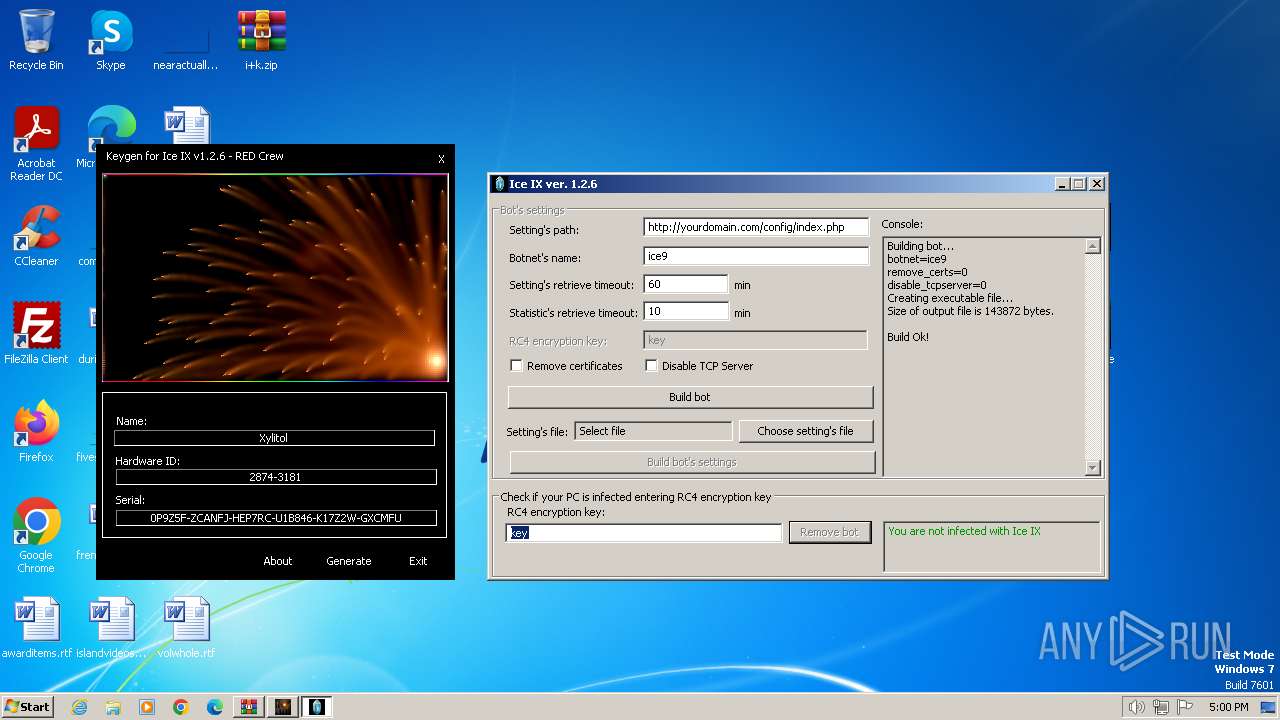Click the infection-check RC4 key field
The width and height of the screenshot is (1280, 720).
click(x=644, y=533)
